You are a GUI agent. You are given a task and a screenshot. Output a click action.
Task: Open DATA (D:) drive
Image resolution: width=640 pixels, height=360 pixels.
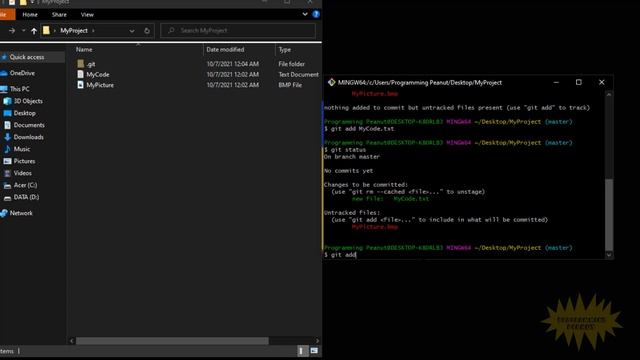(26, 197)
